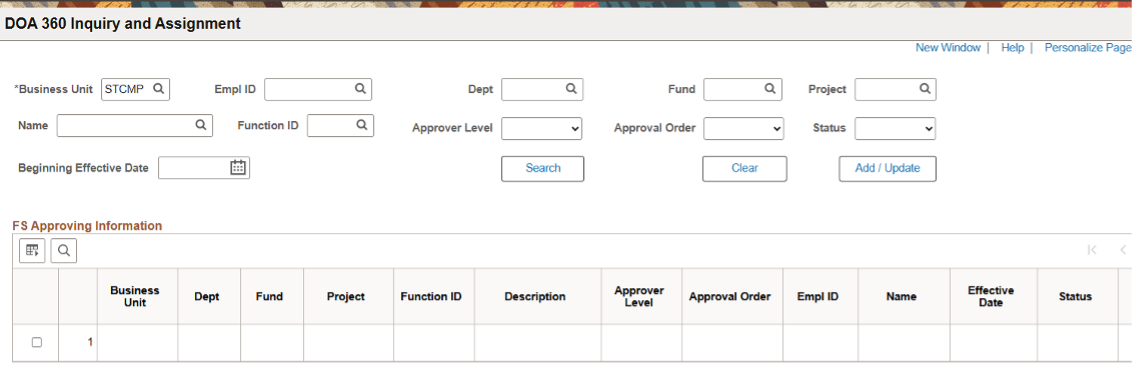1133x375 pixels.
Task: Sort by the grid's Name column header
Action: 901,296
